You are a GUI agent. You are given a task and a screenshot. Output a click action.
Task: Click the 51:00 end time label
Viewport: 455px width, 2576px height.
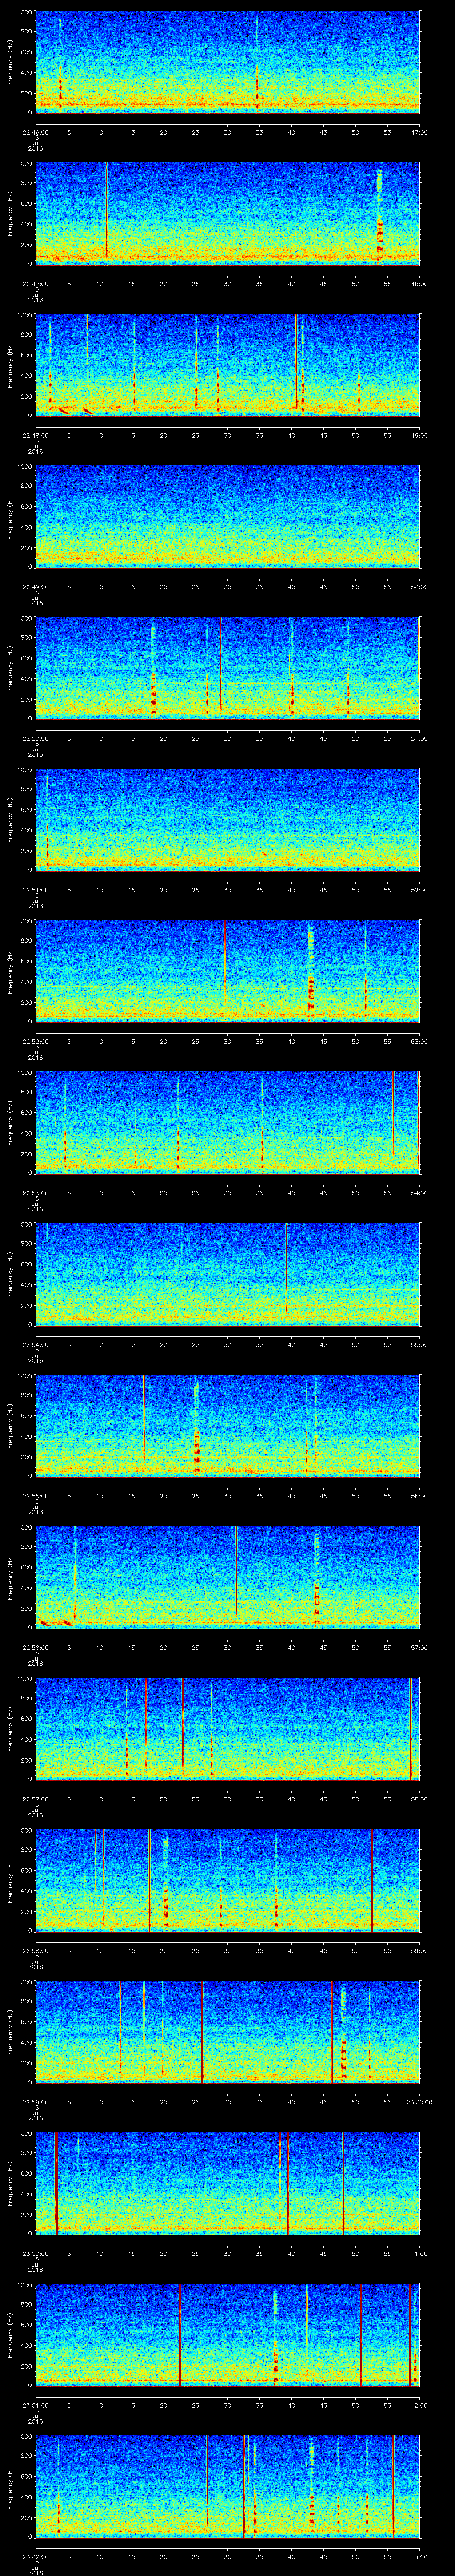point(419,738)
